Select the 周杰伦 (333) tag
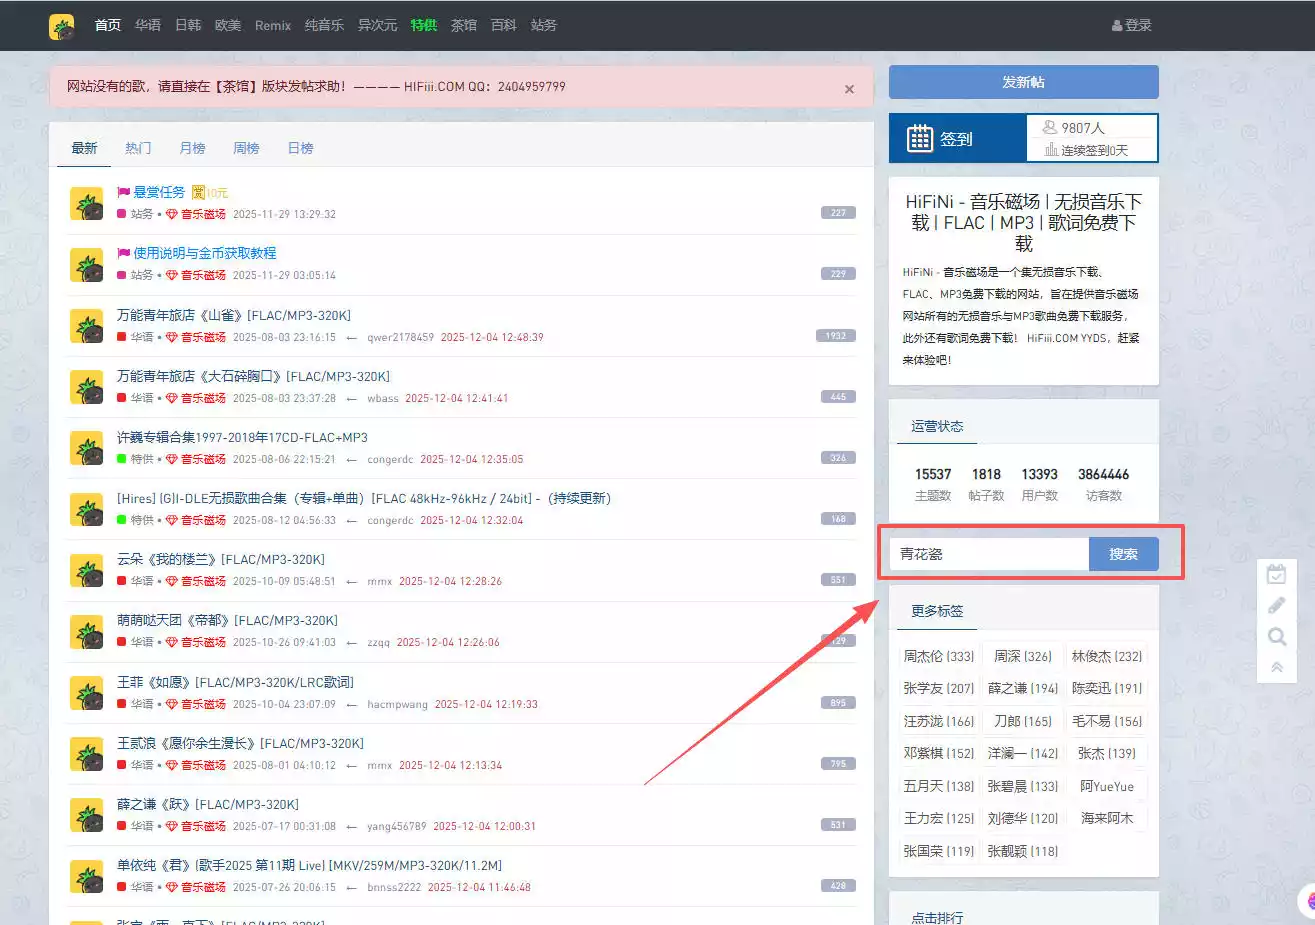This screenshot has height=925, width=1315. click(938, 656)
